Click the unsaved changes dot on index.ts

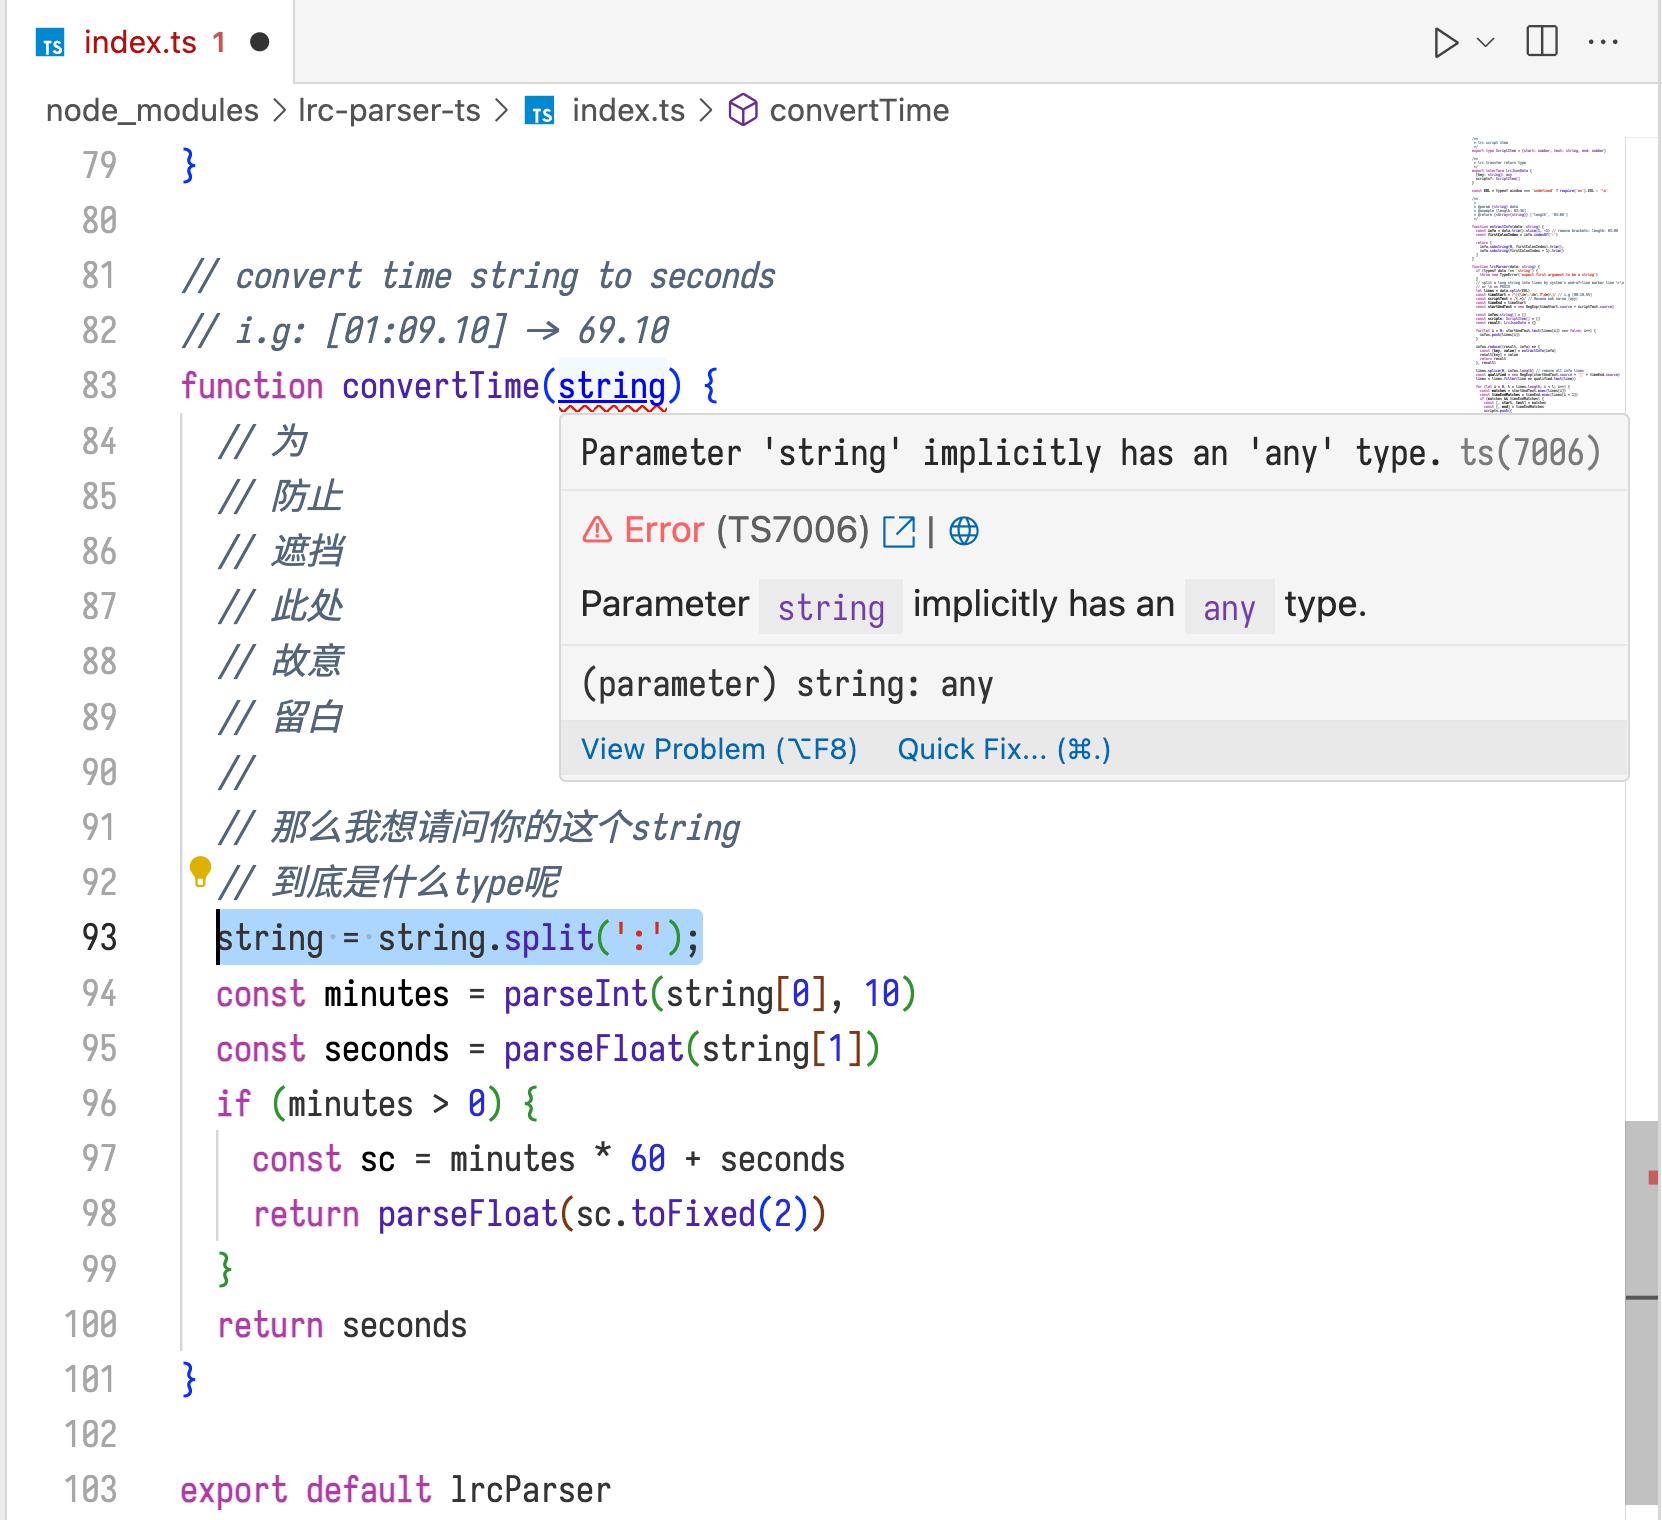pos(260,42)
